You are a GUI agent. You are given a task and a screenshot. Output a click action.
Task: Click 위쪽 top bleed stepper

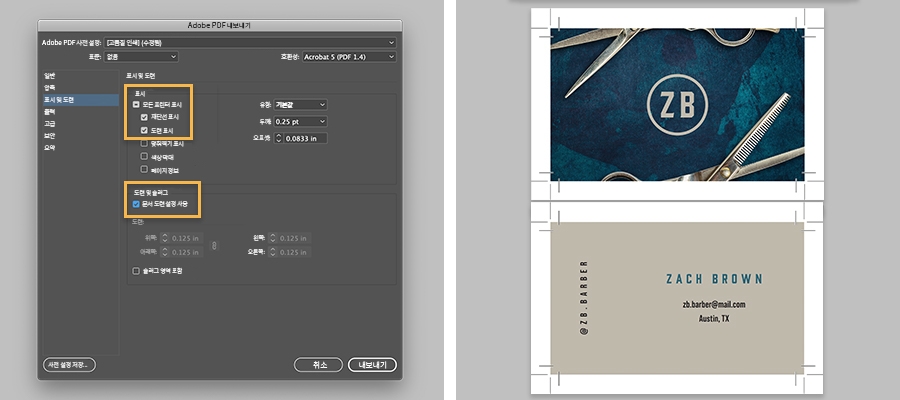[x=164, y=238]
